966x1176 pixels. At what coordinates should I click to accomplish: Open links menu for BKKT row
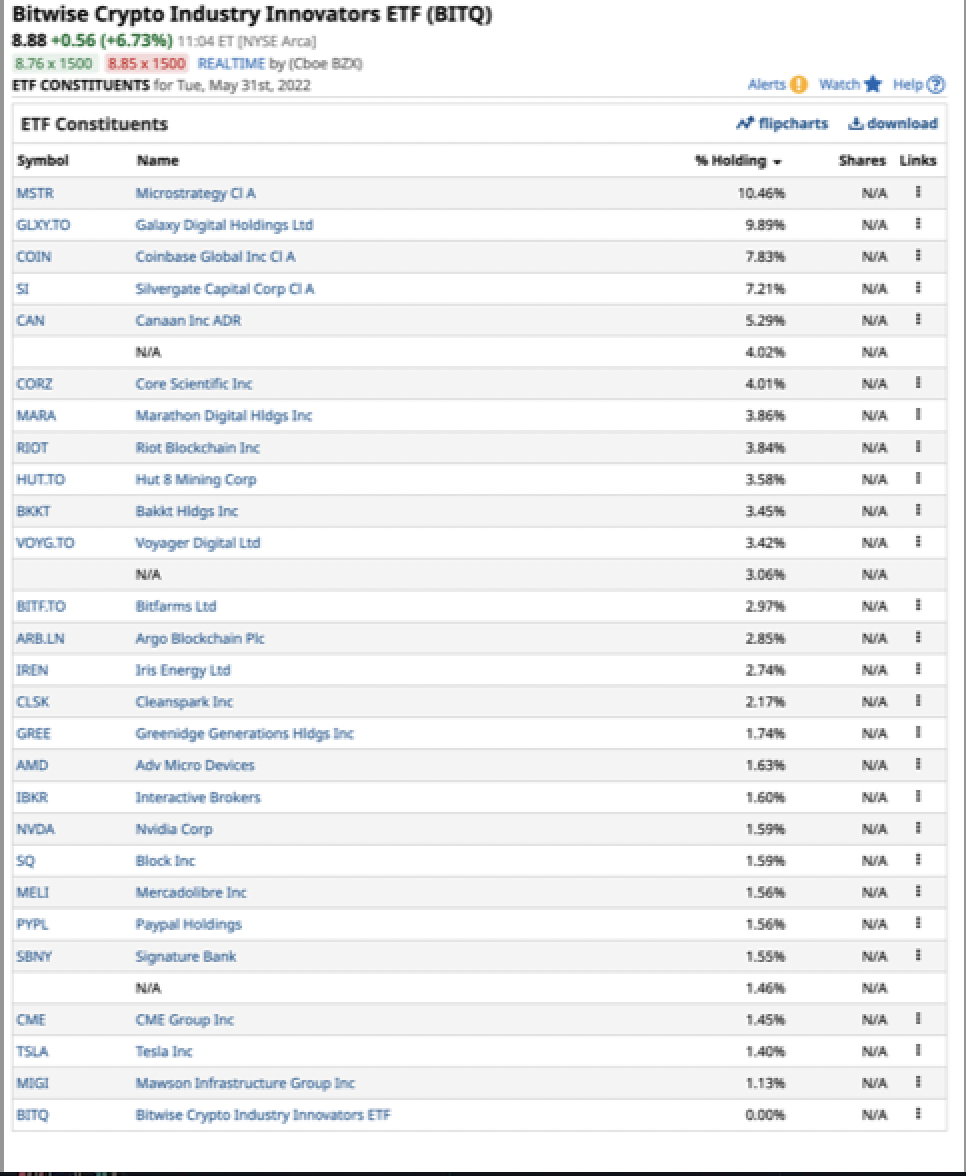tap(918, 510)
